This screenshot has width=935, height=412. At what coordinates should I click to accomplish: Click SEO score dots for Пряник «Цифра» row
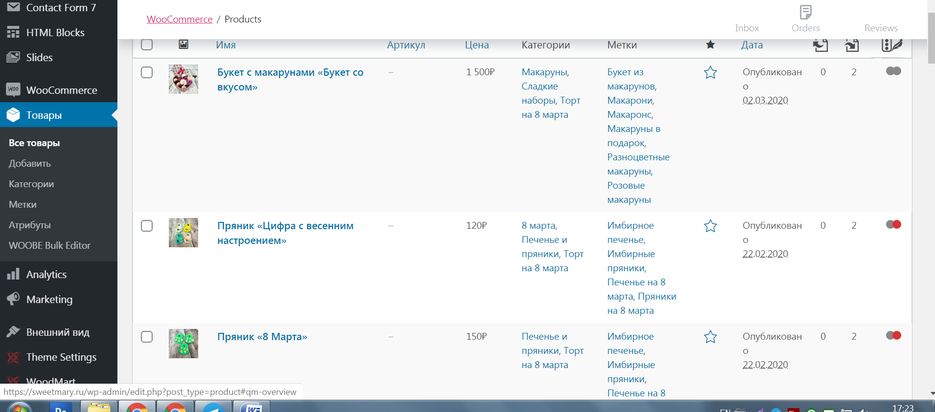pyautogui.click(x=893, y=224)
